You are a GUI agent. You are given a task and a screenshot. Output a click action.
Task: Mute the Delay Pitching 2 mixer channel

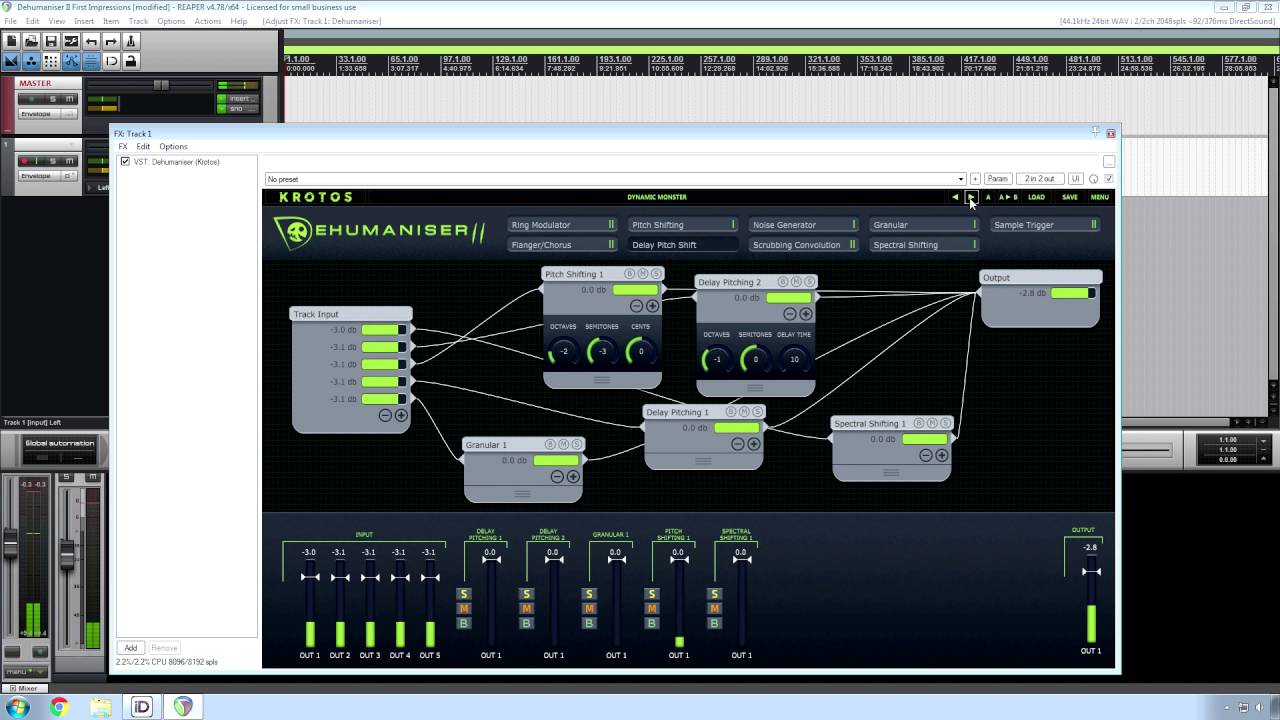pos(527,608)
